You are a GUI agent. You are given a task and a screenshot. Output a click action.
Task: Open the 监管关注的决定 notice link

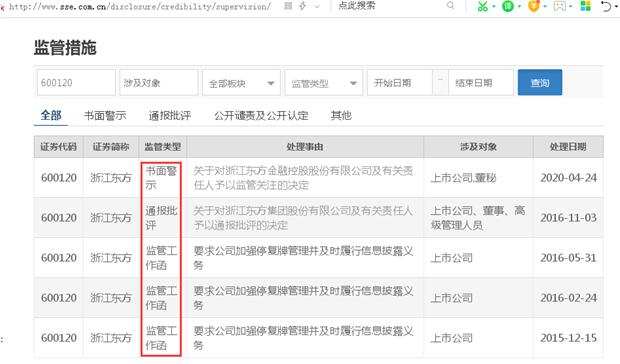303,178
